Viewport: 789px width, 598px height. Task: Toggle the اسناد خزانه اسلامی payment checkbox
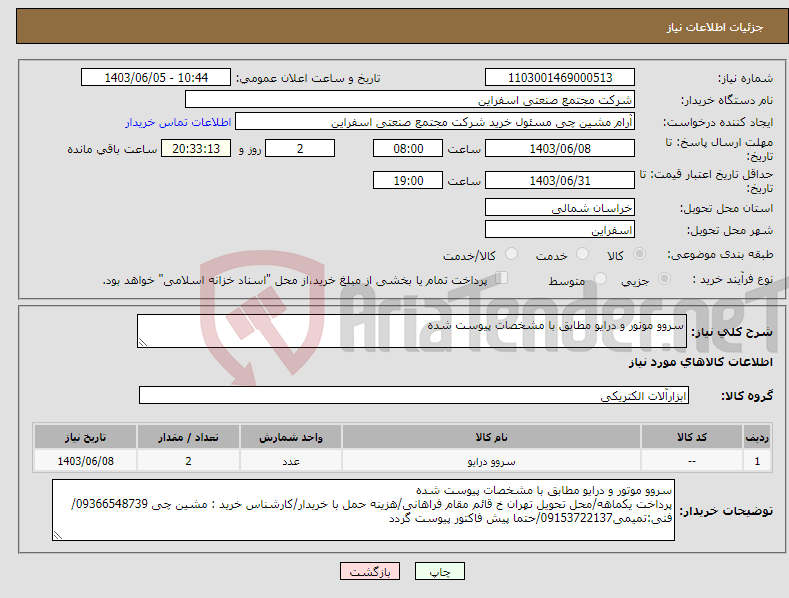pyautogui.click(x=502, y=277)
